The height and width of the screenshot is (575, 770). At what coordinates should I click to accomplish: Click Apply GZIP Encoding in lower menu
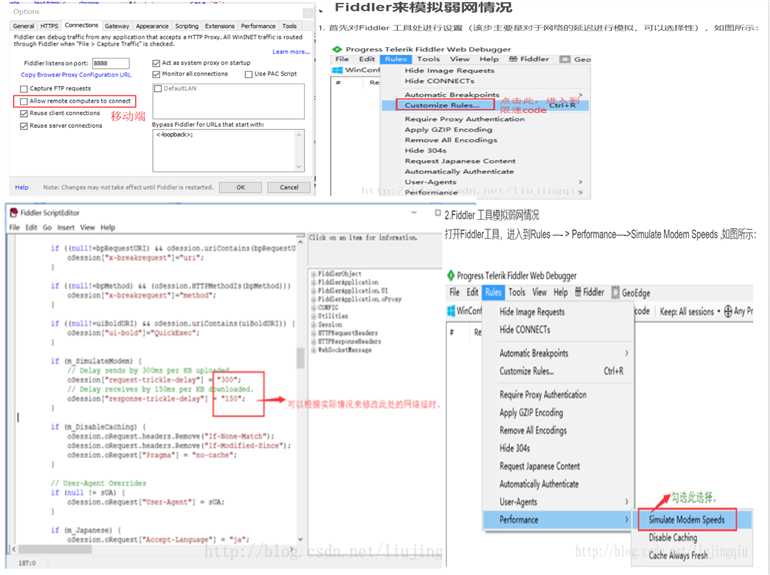point(531,412)
